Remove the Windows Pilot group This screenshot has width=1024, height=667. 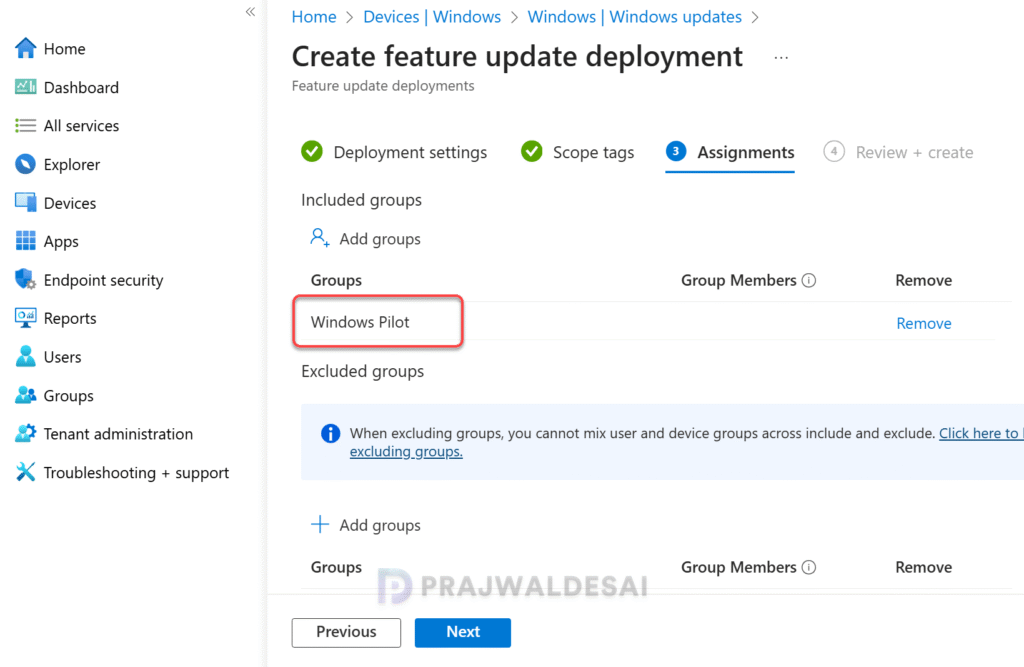923,323
